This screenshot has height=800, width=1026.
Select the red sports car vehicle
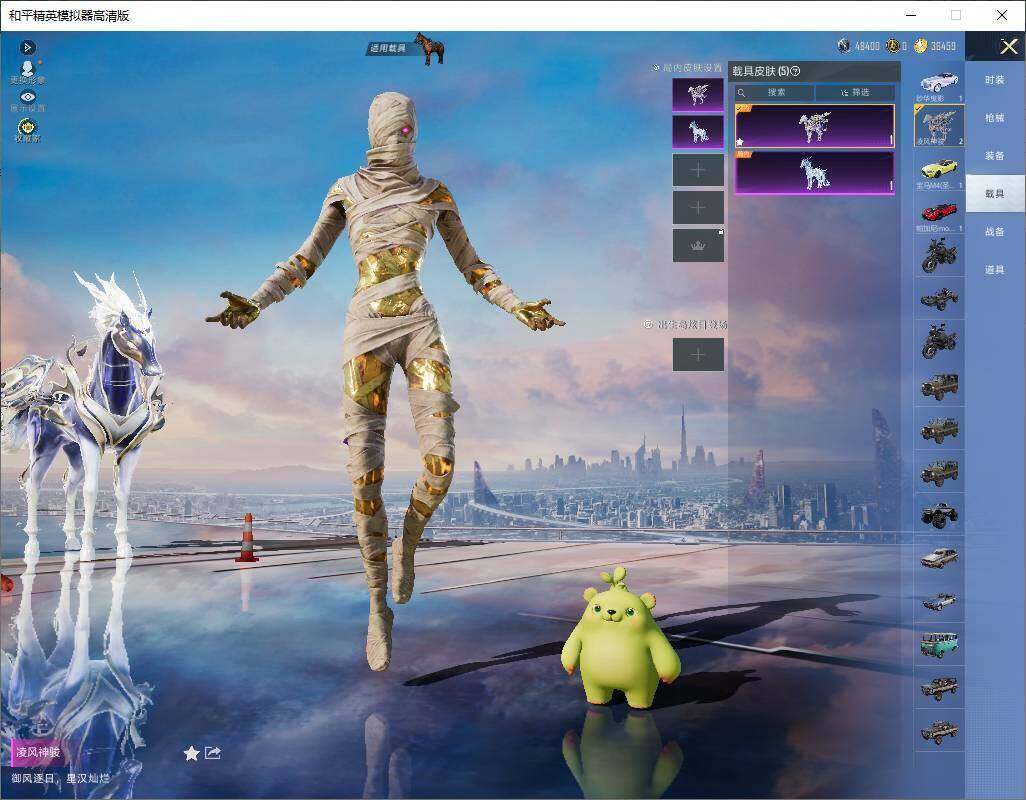(939, 213)
